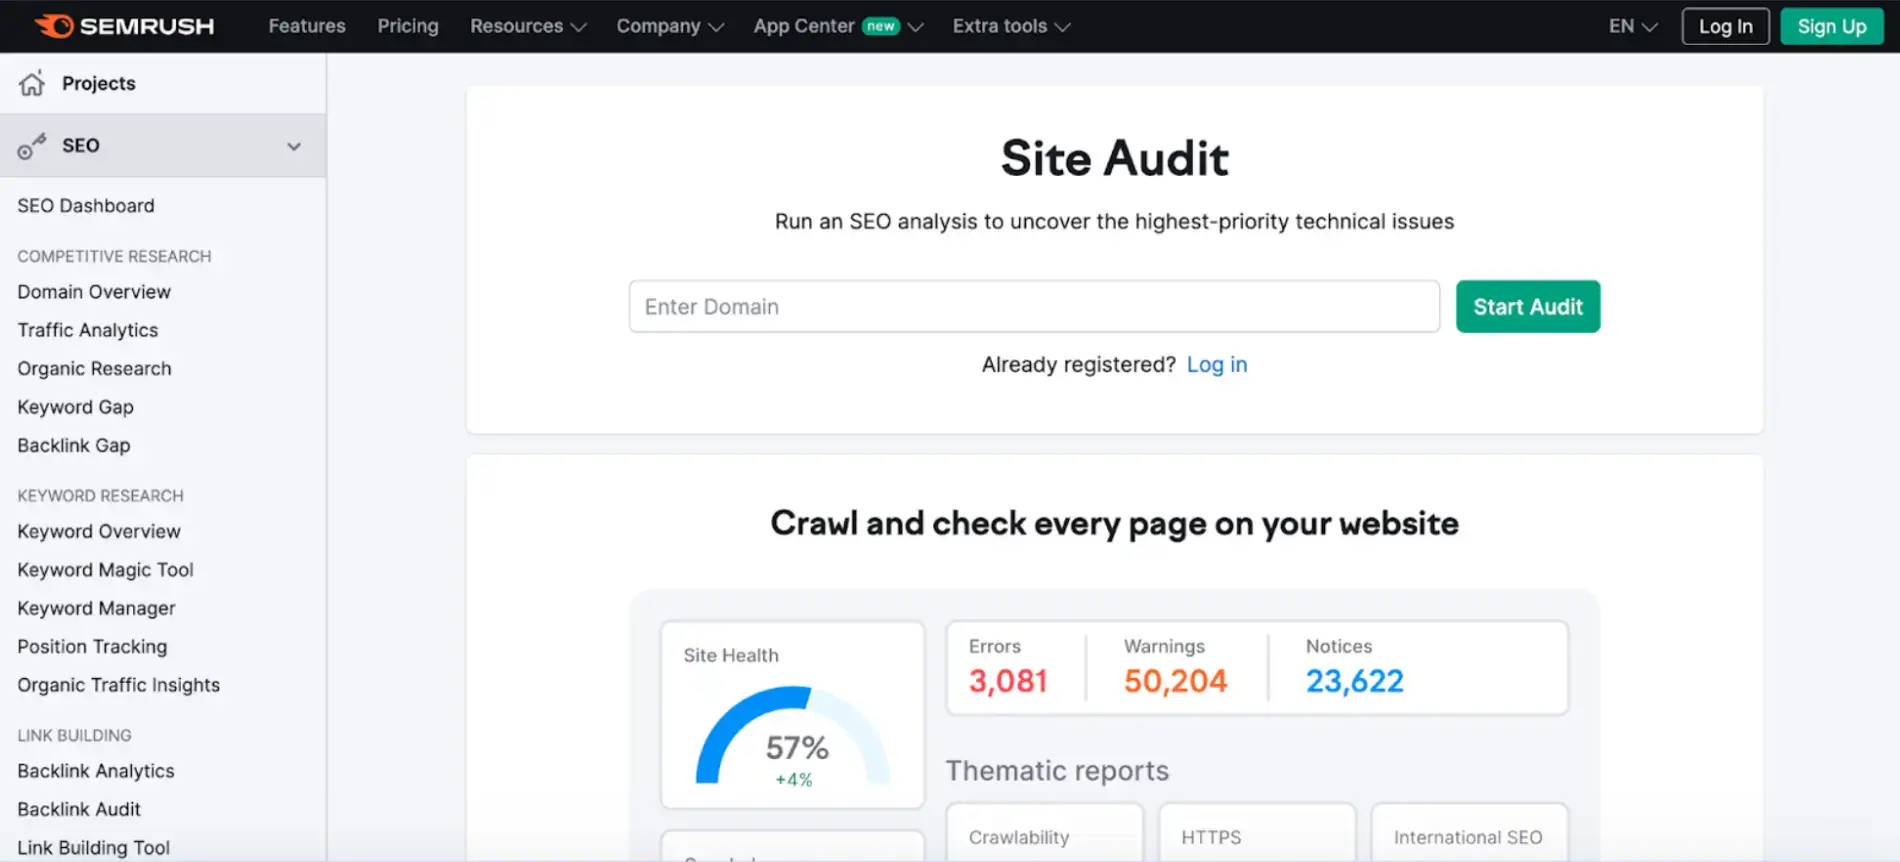This screenshot has width=1900, height=862.
Task: Go to Backlink Audit
Action: click(79, 809)
